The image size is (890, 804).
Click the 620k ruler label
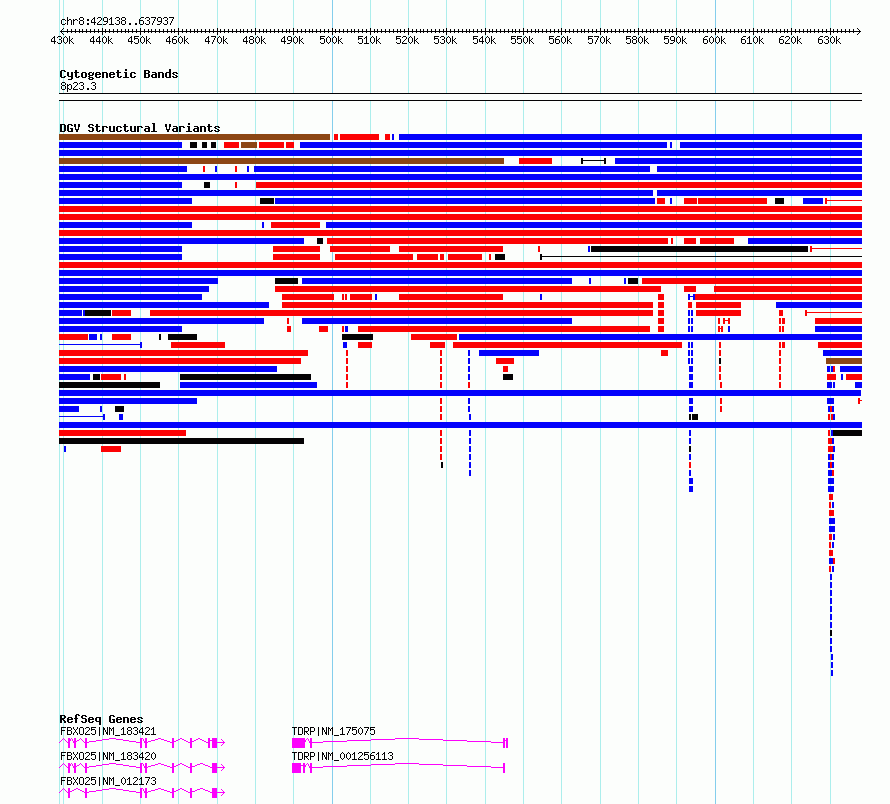tap(790, 40)
